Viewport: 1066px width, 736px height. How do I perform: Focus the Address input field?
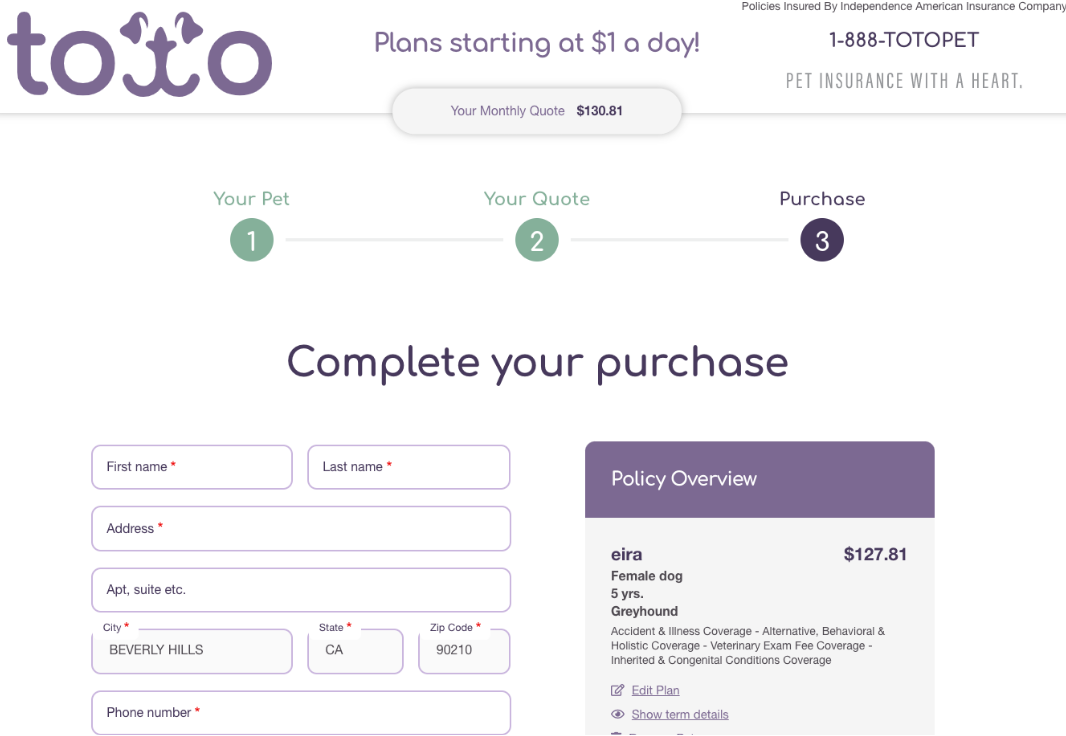point(301,528)
